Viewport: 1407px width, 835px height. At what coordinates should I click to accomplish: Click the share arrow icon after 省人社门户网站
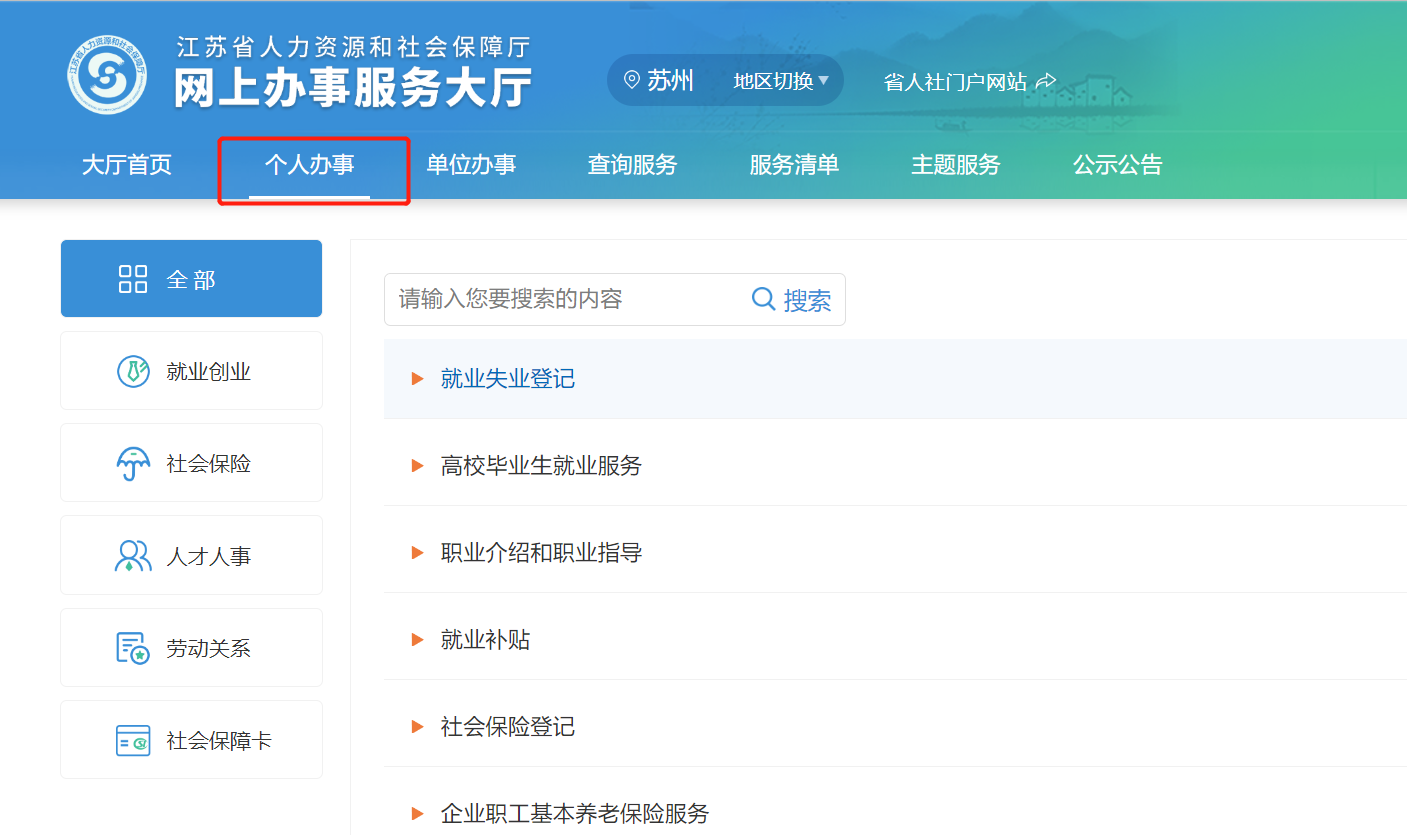pyautogui.click(x=1045, y=82)
